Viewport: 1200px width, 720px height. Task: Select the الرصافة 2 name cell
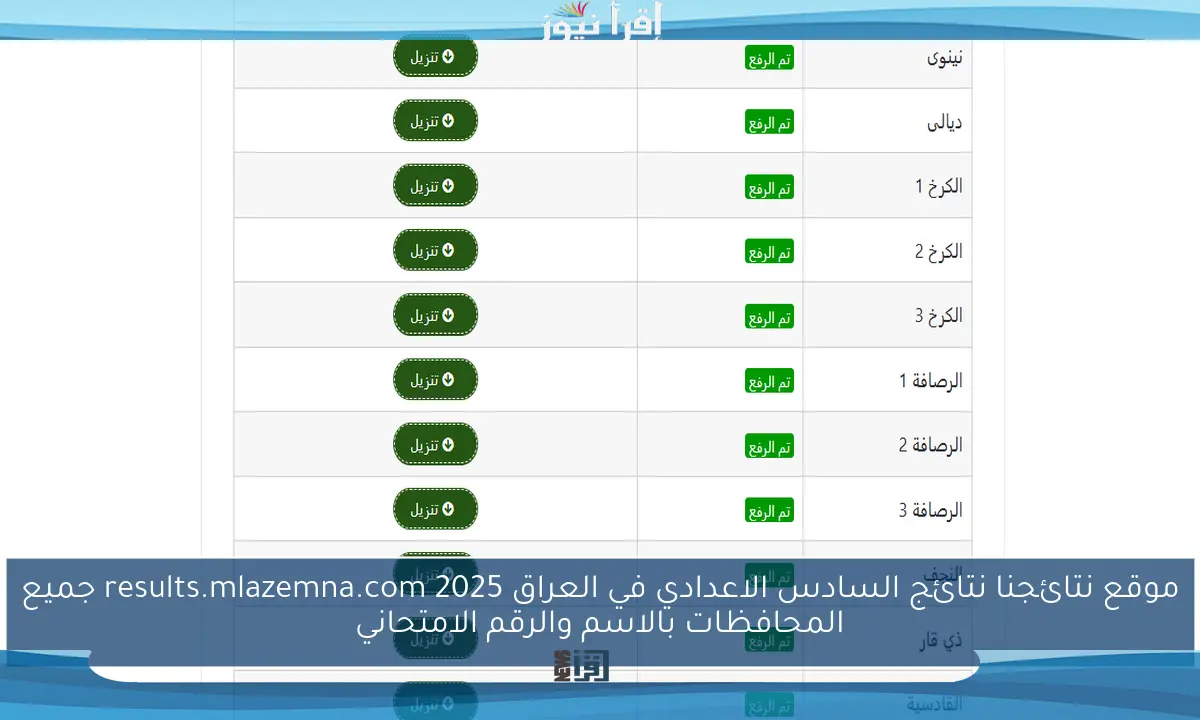[x=887, y=444]
